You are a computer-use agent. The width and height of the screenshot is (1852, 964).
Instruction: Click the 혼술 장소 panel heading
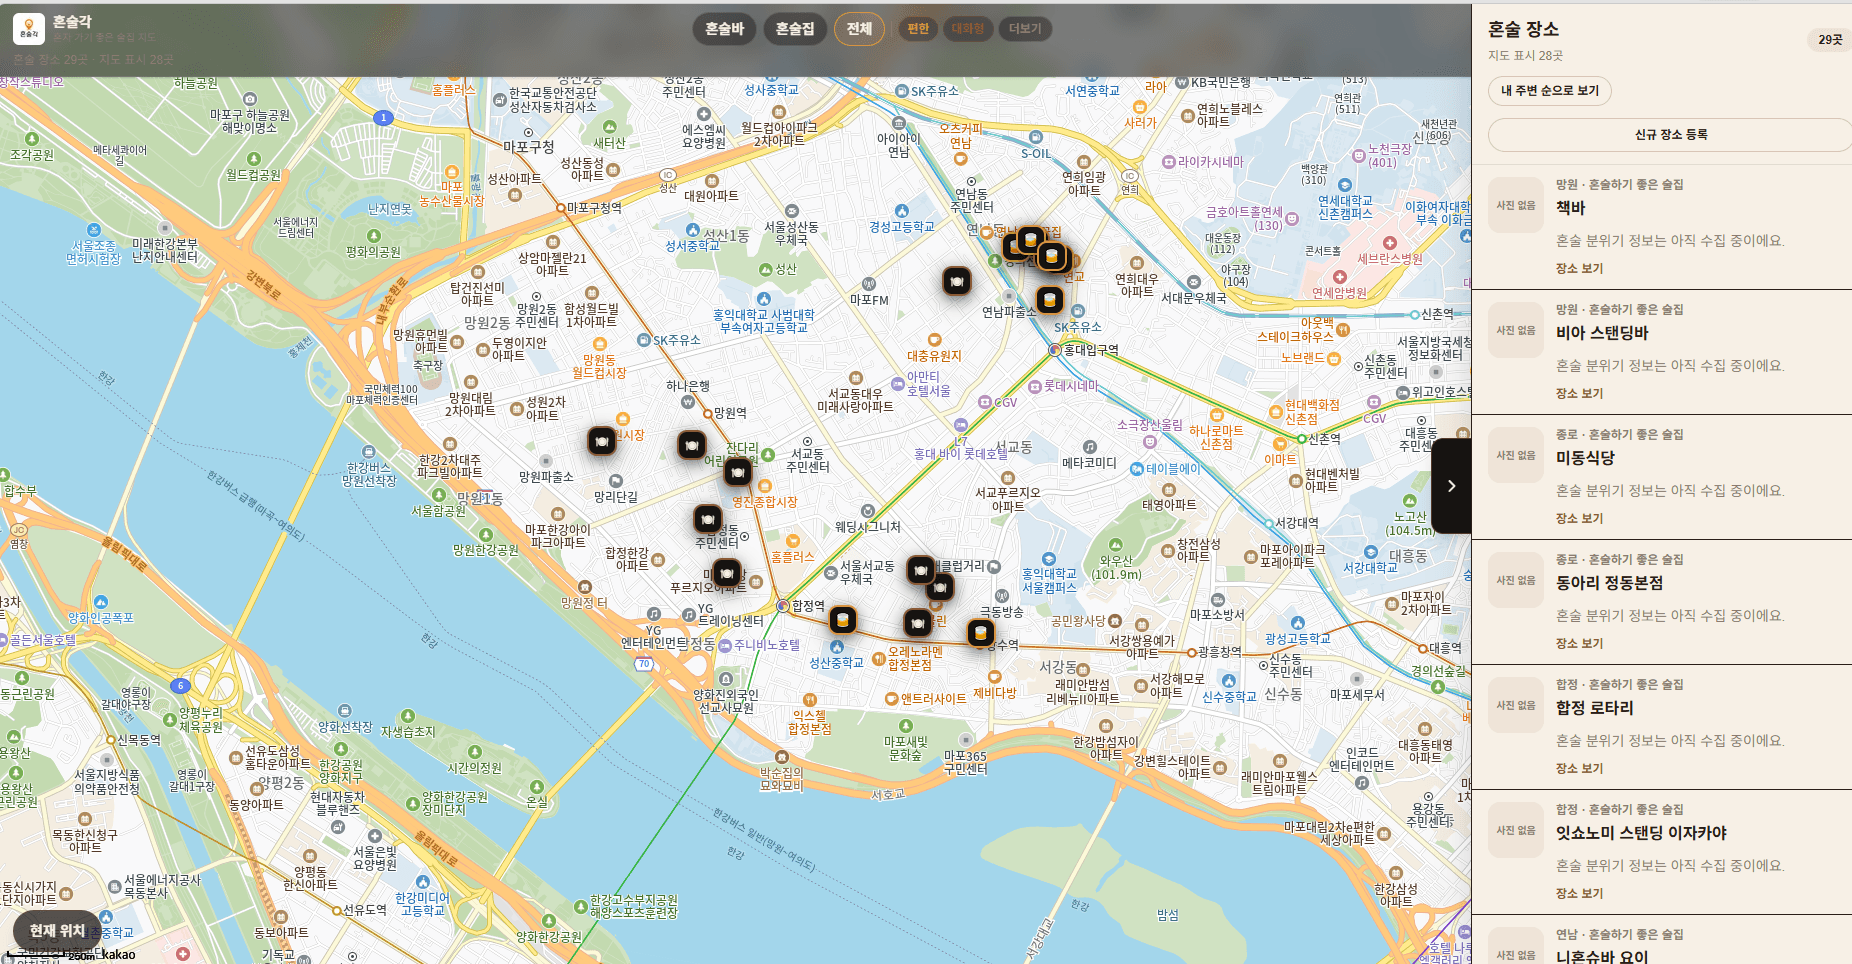pos(1523,30)
